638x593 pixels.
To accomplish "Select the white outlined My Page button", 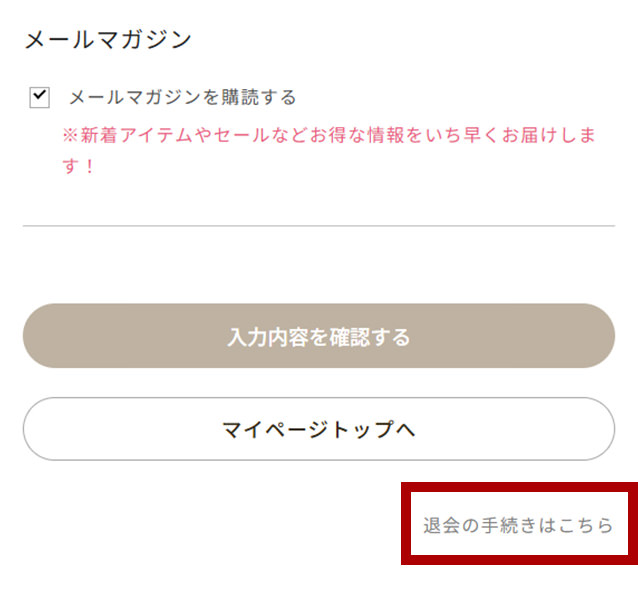I will click(x=318, y=429).
